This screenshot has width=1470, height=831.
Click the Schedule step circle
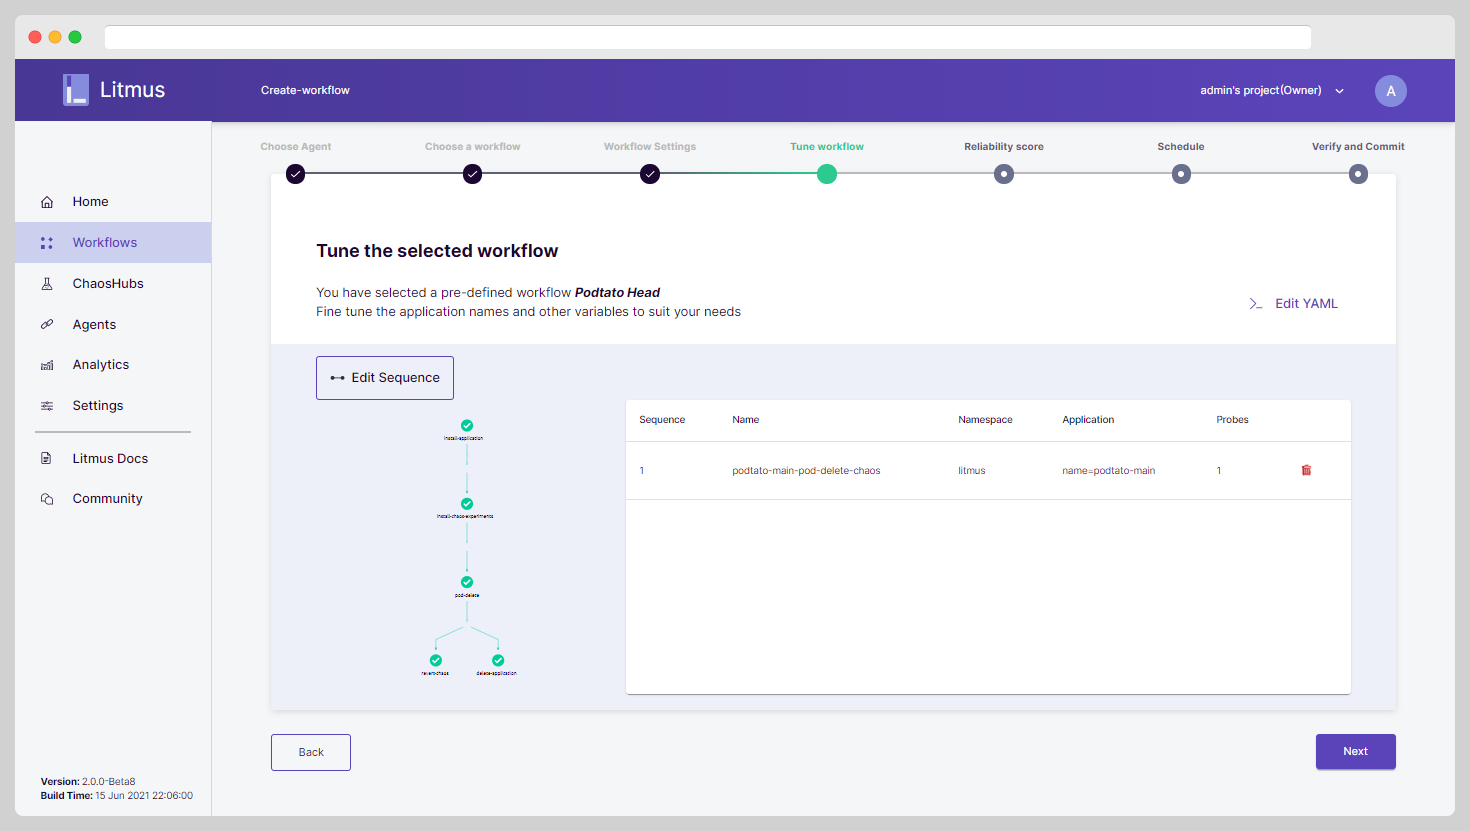coord(1181,174)
